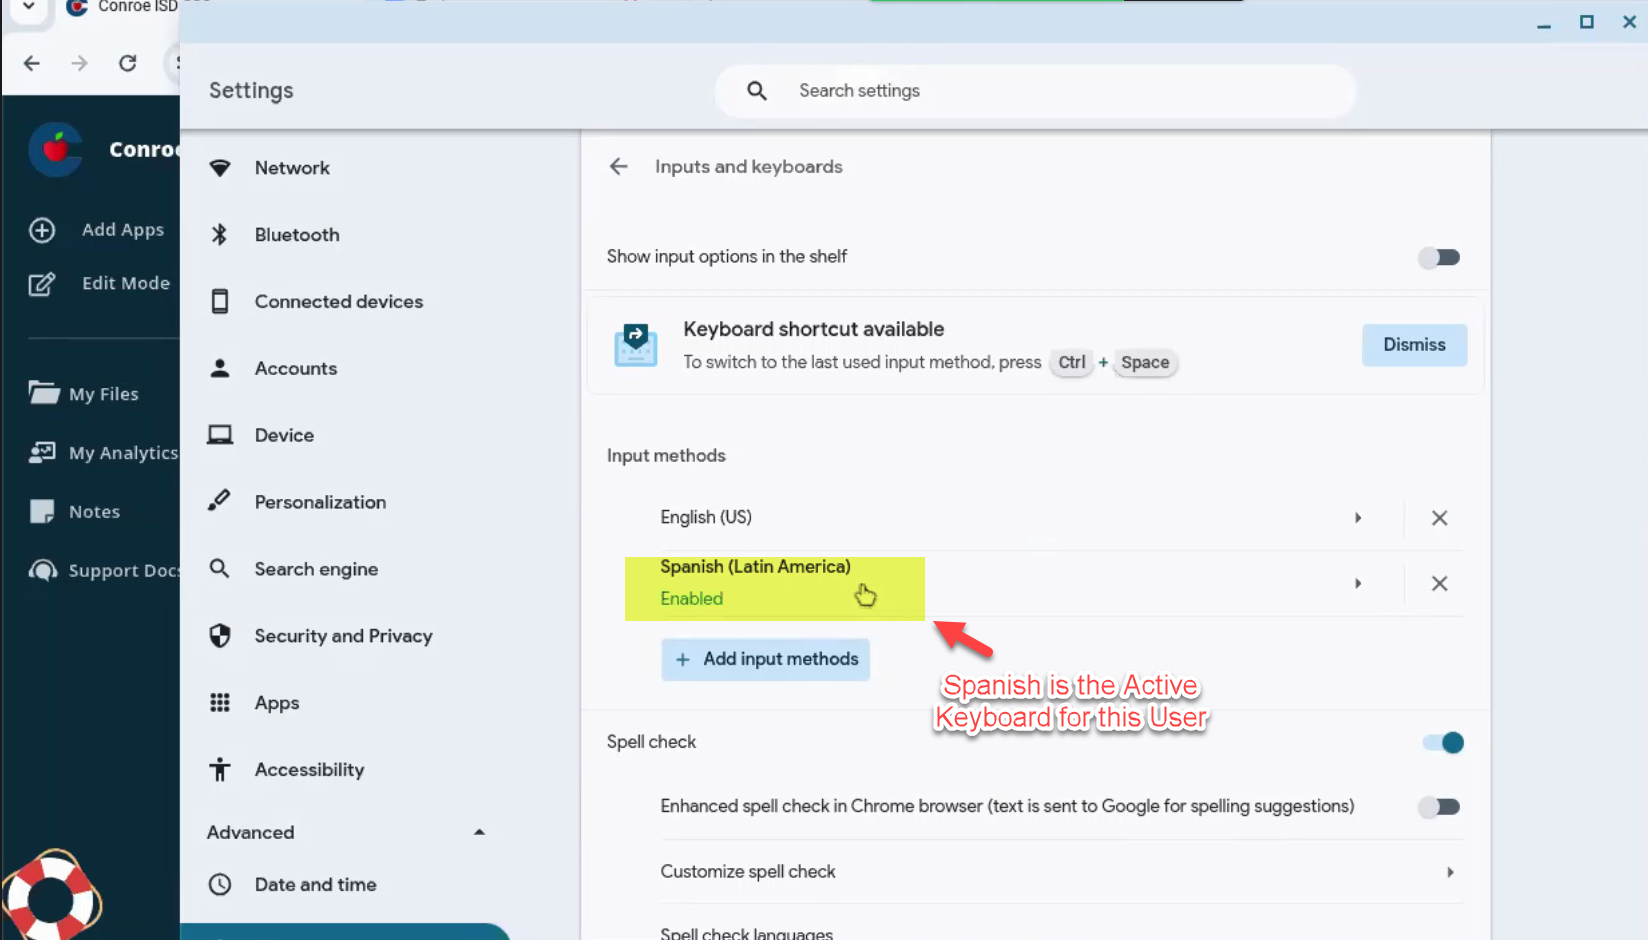Click the Network wifi icon in sidebar
The image size is (1648, 940).
click(x=220, y=168)
